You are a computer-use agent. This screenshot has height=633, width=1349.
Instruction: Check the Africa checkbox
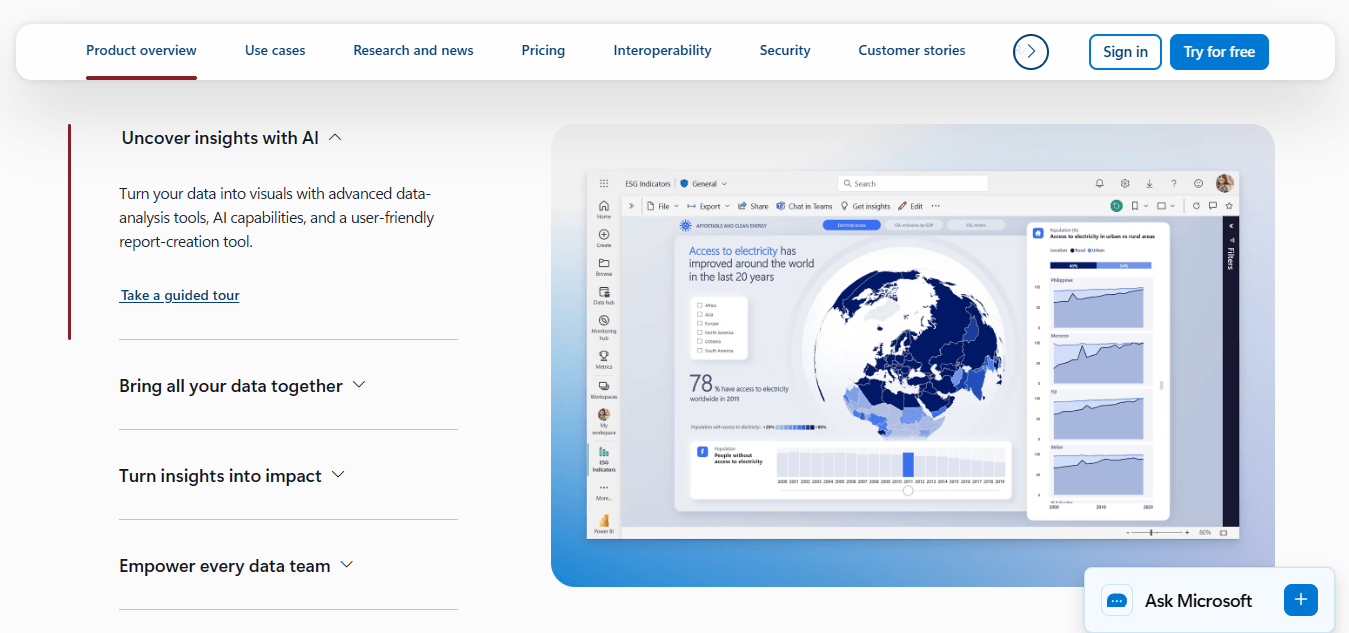(699, 305)
